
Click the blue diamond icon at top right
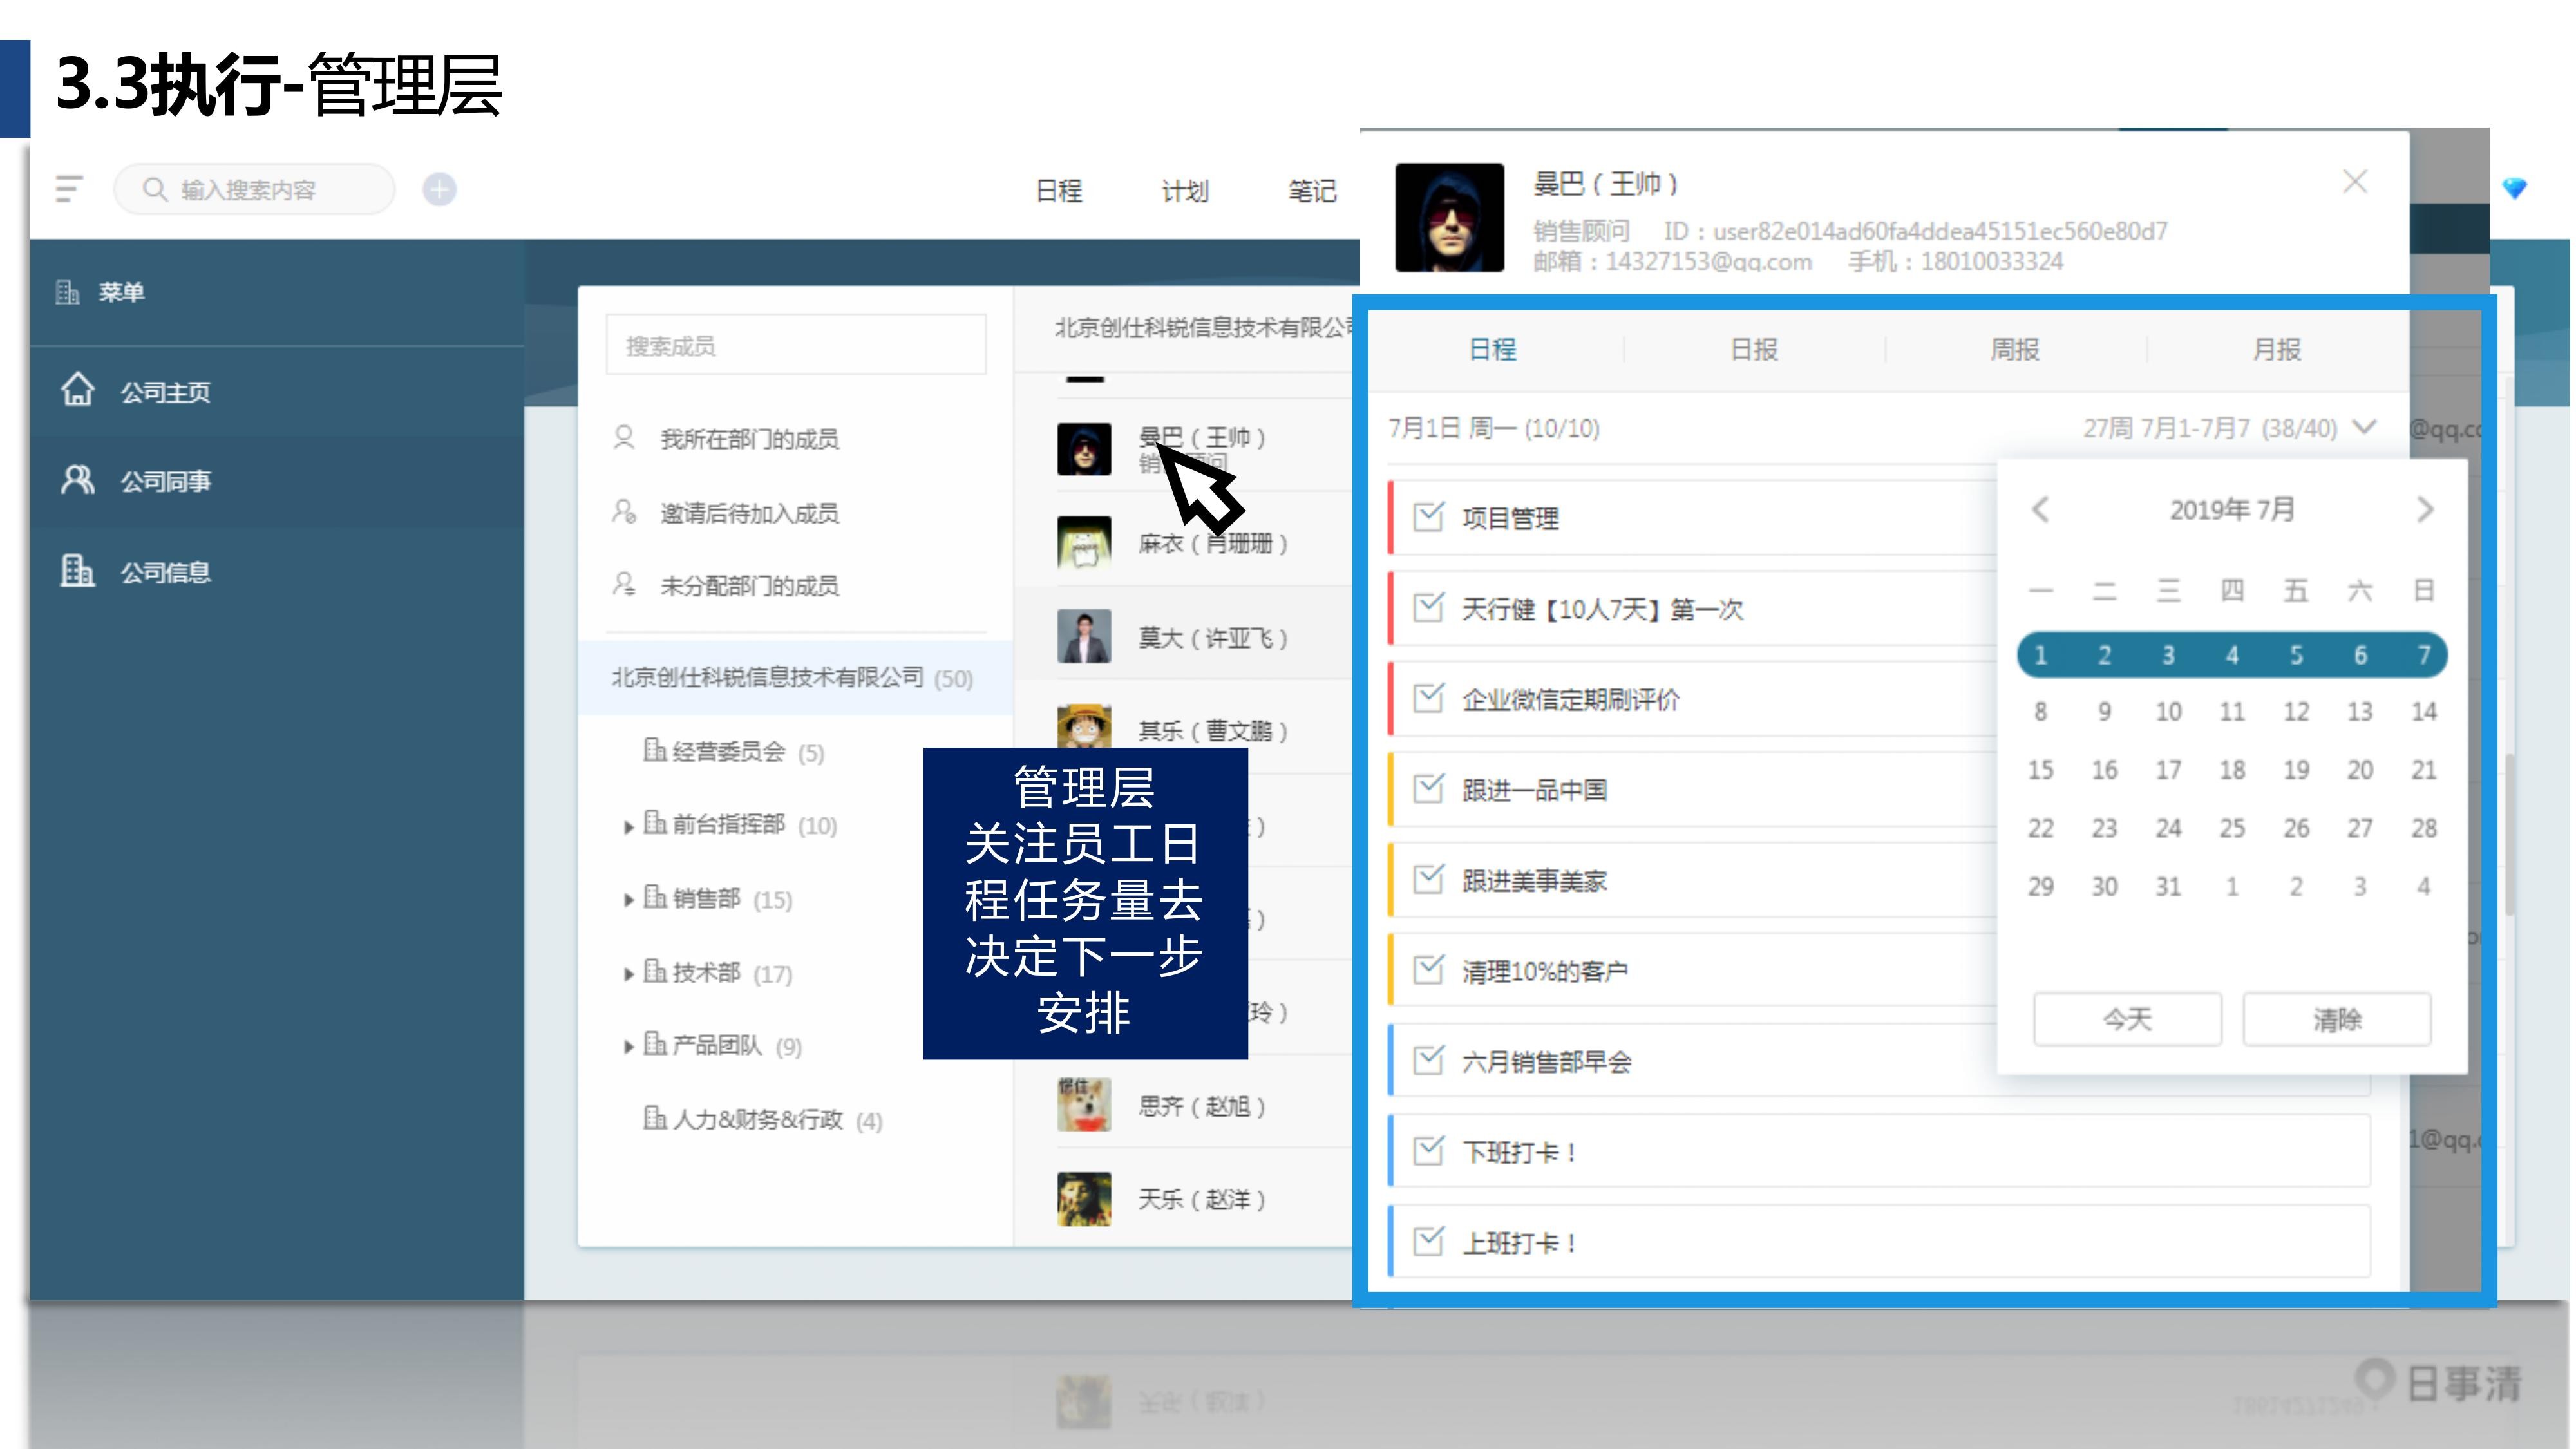2514,188
